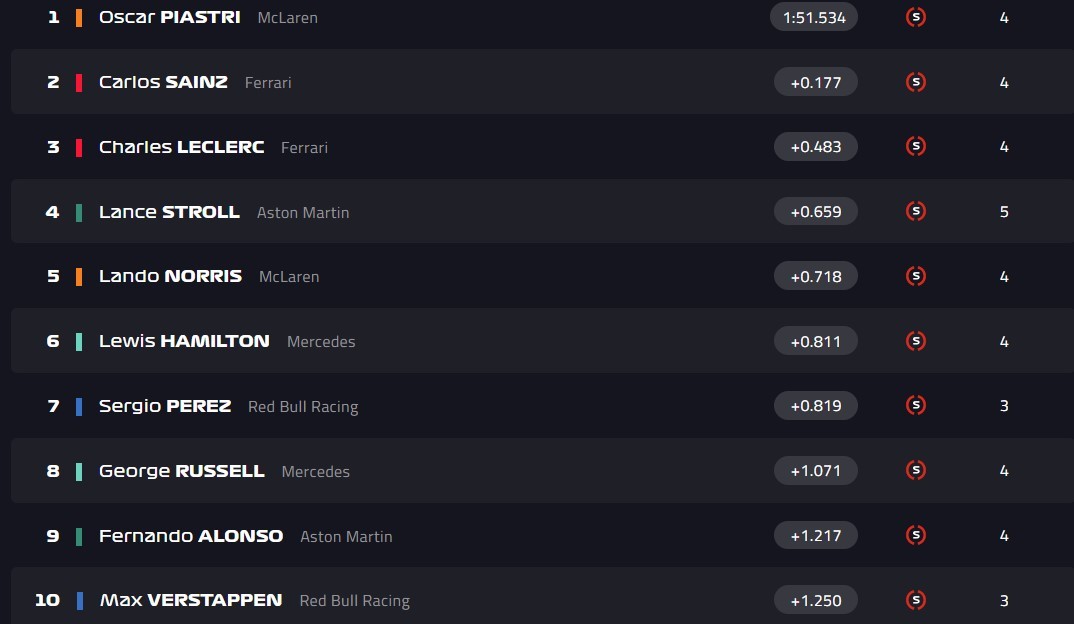
Task: Select Lance Stroll's soft tyre indicator
Action: pyautogui.click(x=916, y=211)
